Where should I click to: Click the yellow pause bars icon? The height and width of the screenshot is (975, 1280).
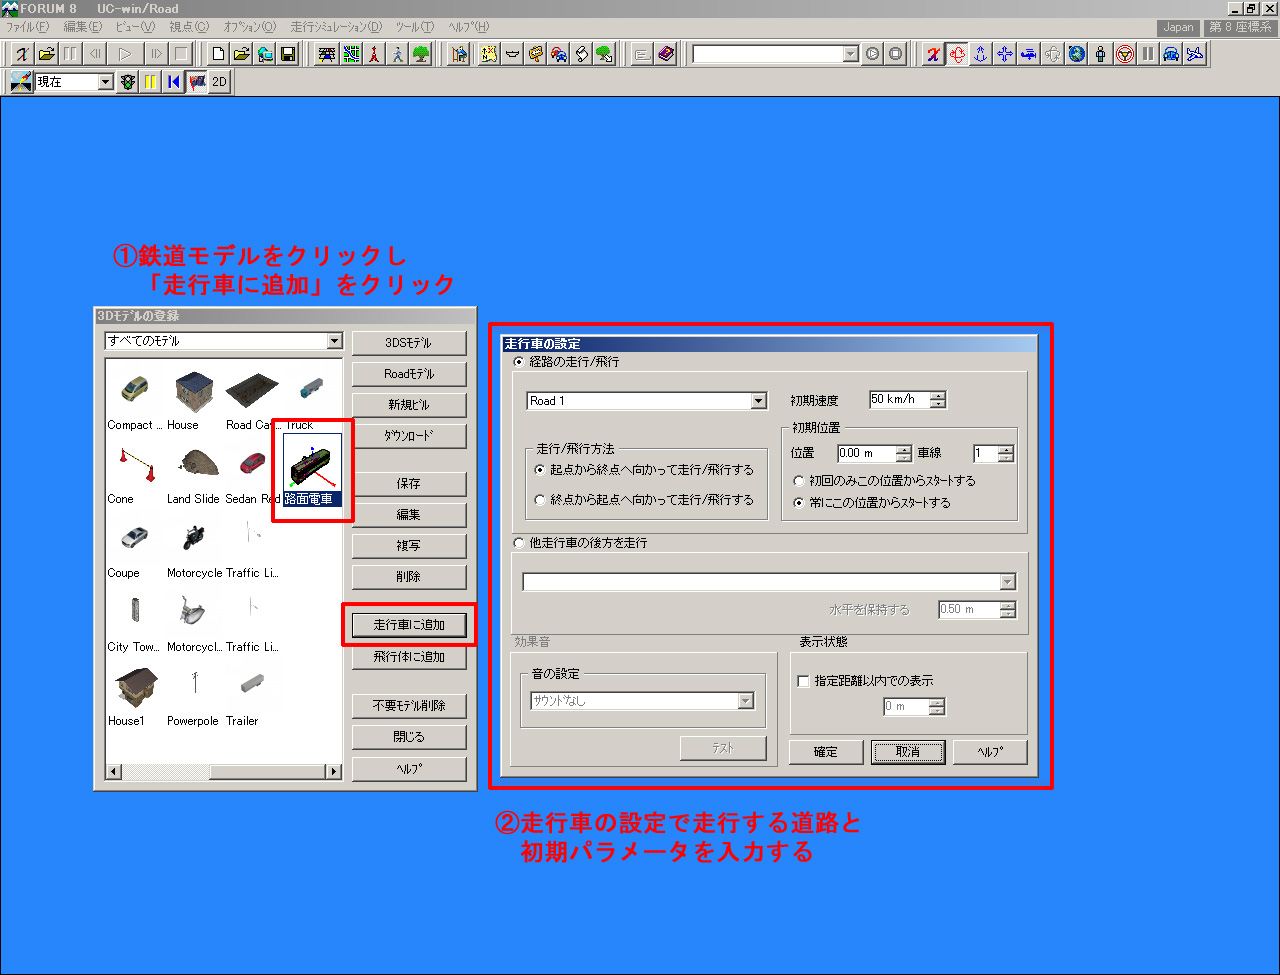[x=150, y=82]
